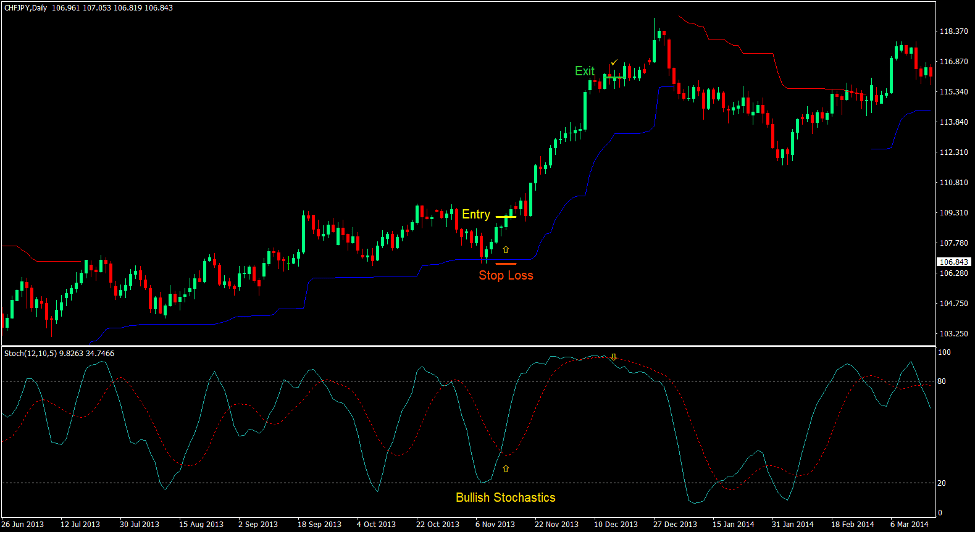This screenshot has width=977, height=533.
Task: Click the green Exit text label
Action: coord(584,71)
